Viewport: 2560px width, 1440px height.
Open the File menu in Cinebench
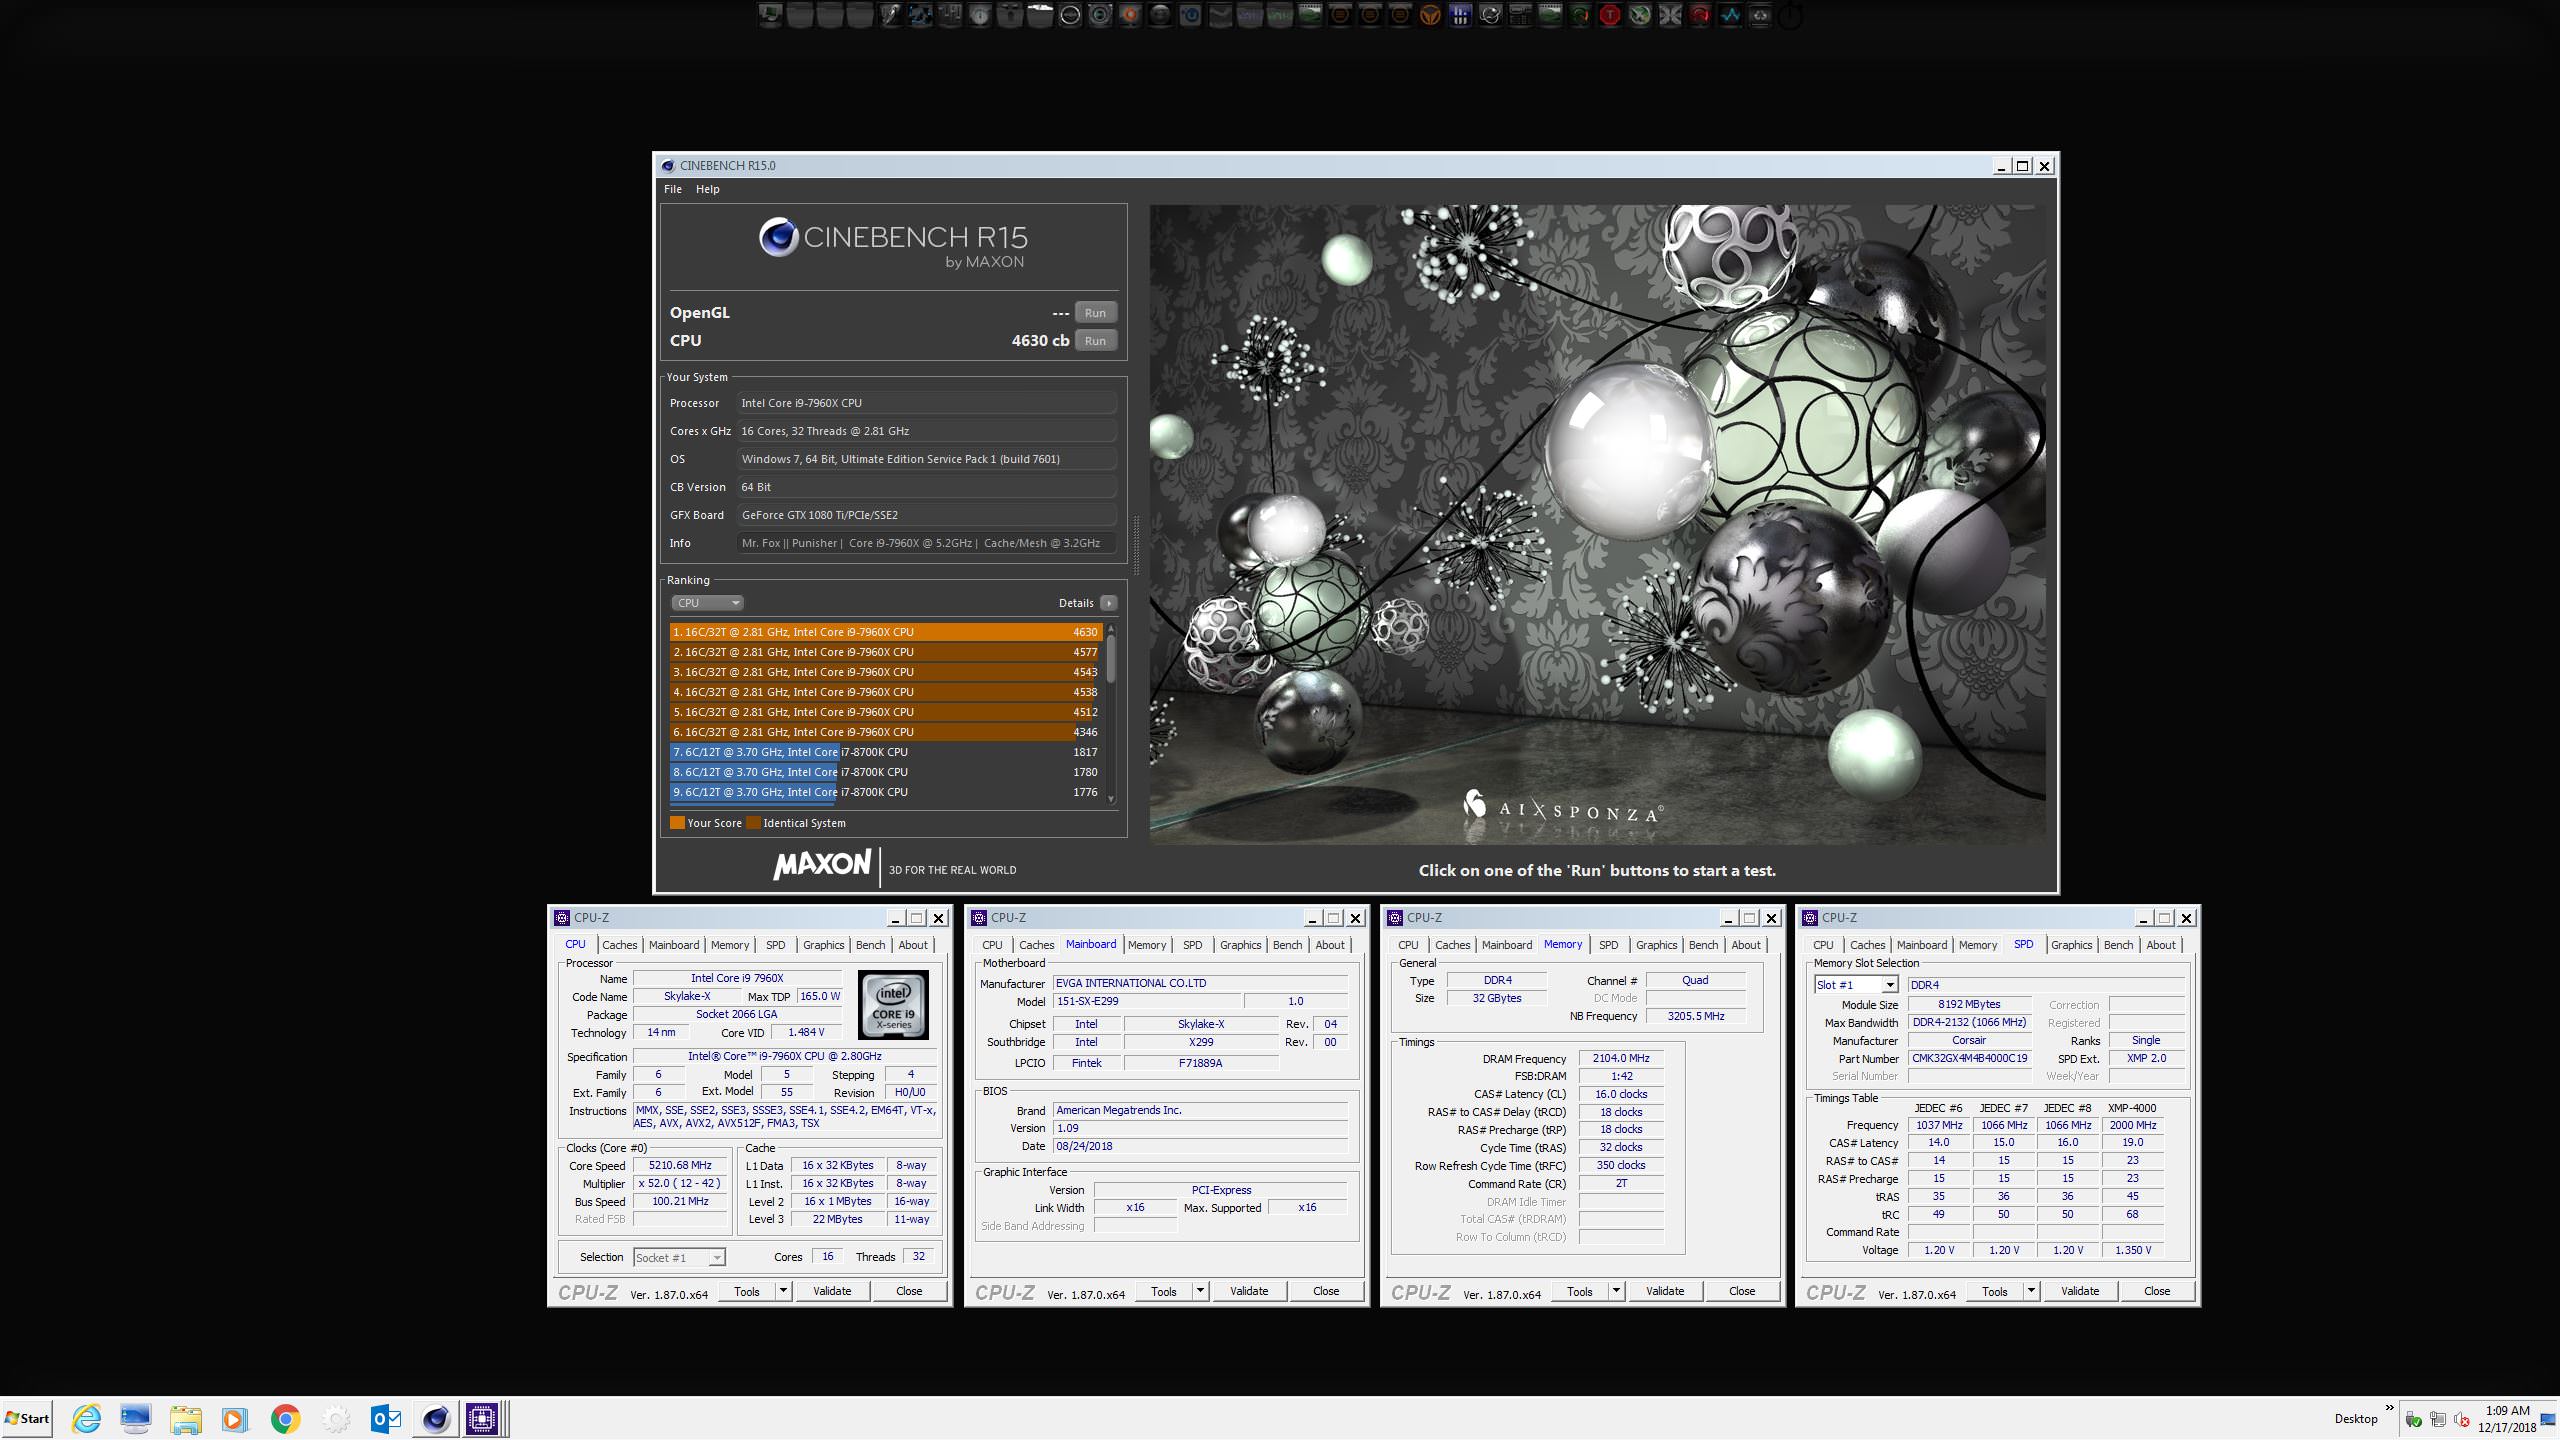[x=673, y=189]
